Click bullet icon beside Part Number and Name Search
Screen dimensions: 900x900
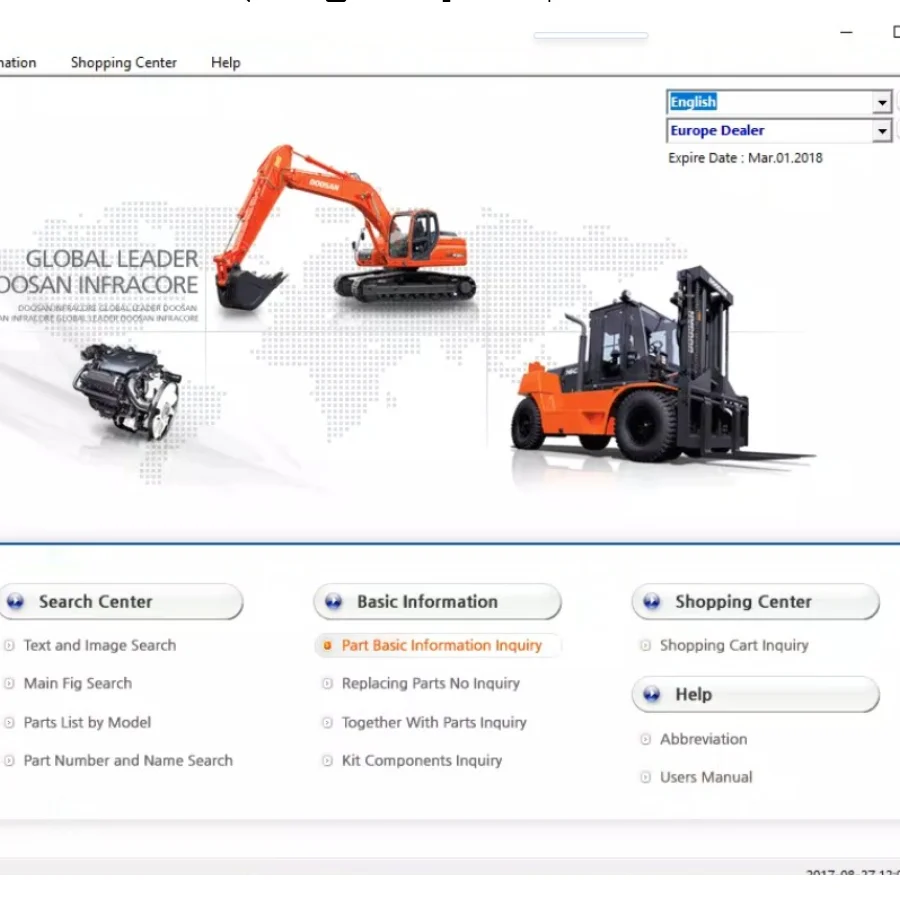9,761
